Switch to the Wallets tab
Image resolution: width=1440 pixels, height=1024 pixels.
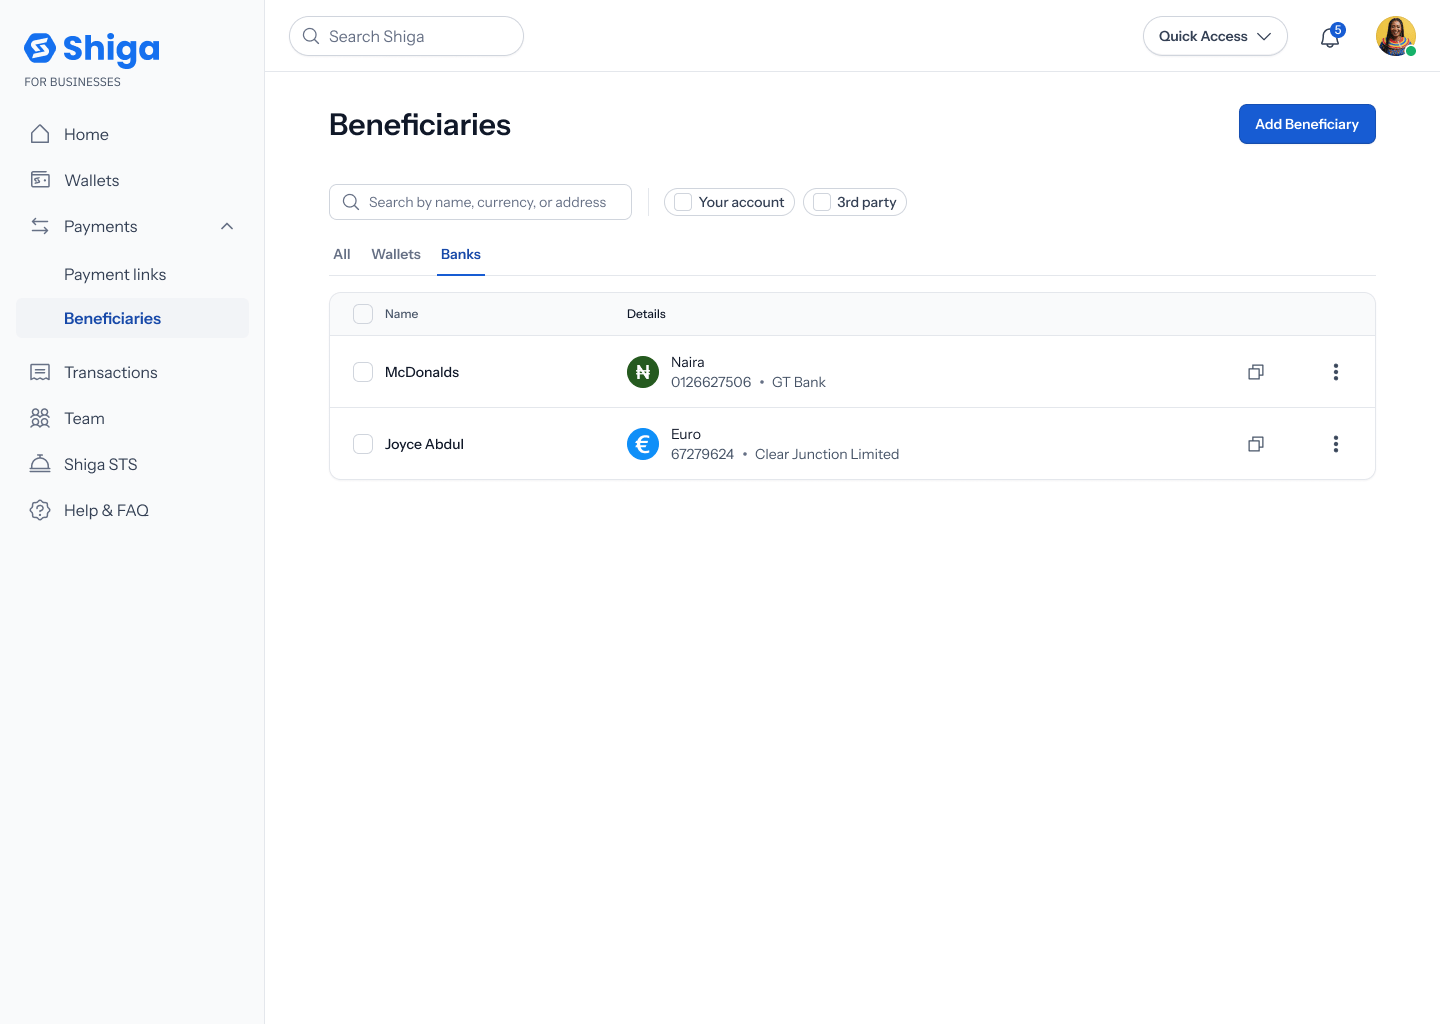coord(396,254)
